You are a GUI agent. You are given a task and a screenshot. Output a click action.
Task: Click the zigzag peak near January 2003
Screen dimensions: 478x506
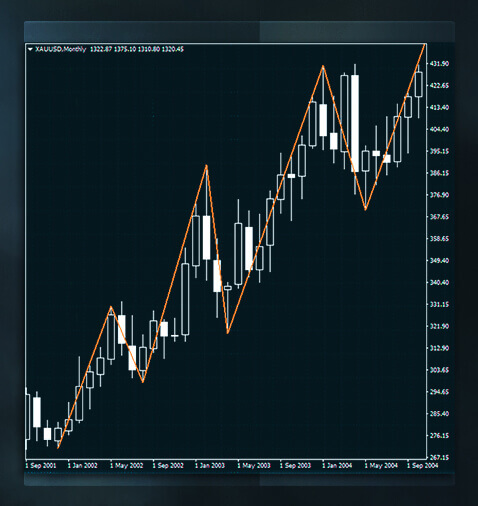(x=207, y=165)
